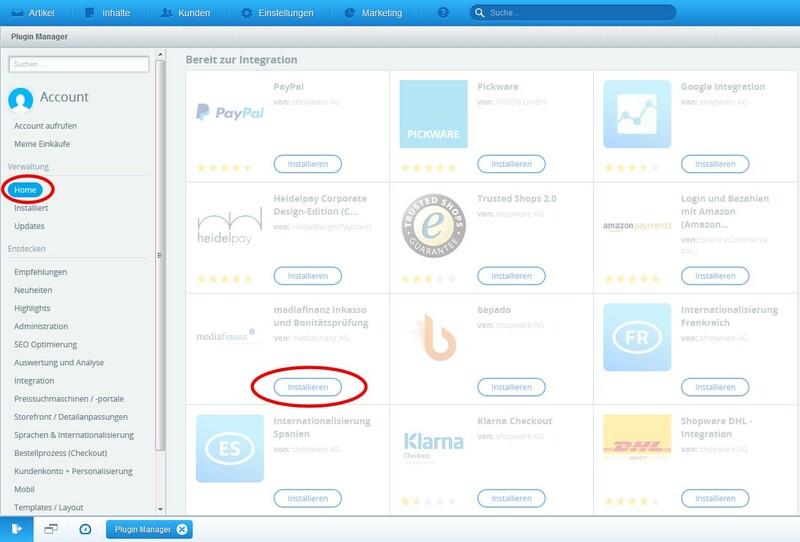Viewport: 800px width, 542px height.
Task: Open Integration category
Action: pyautogui.click(x=34, y=381)
